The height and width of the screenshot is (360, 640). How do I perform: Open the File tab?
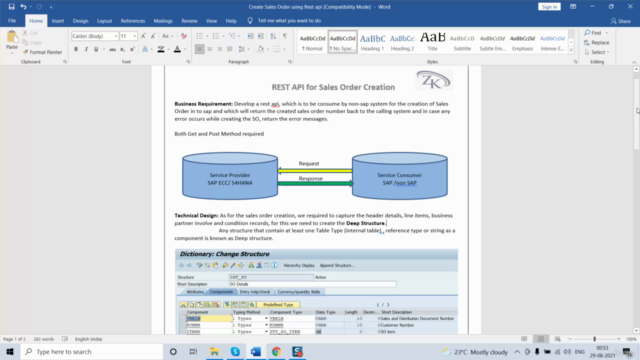(12, 21)
